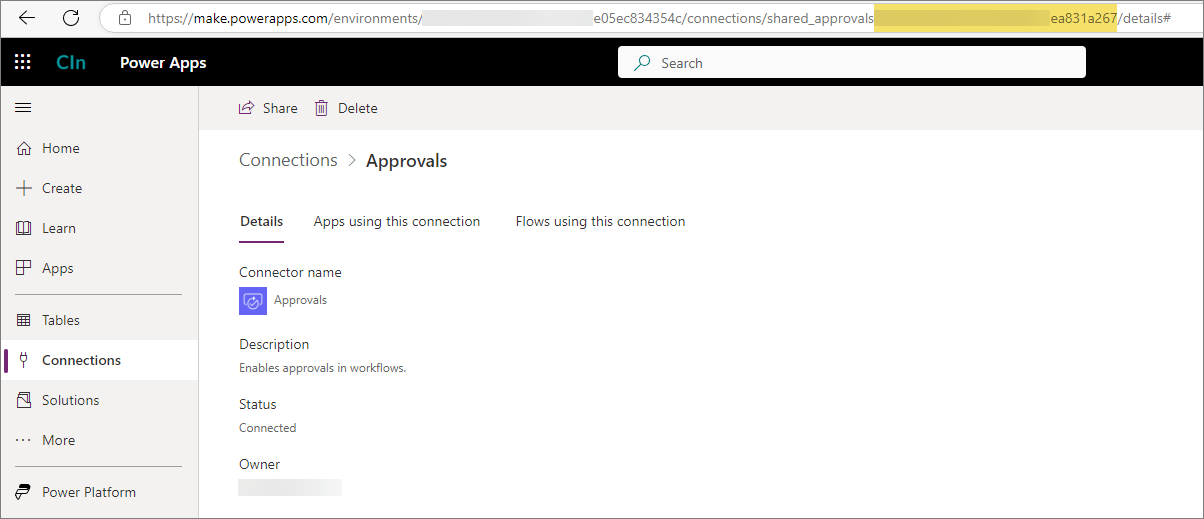Click the breadcrumb chevron separator
1204x519 pixels.
click(x=352, y=161)
